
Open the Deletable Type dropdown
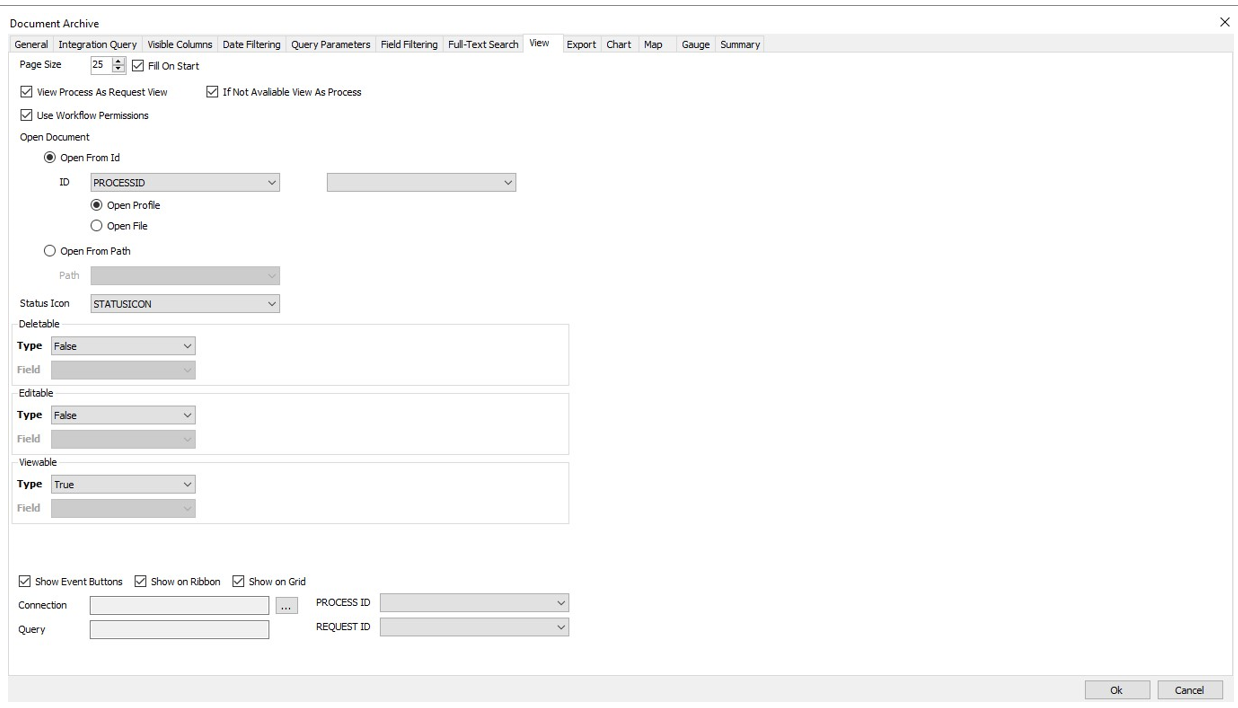[x=123, y=346]
